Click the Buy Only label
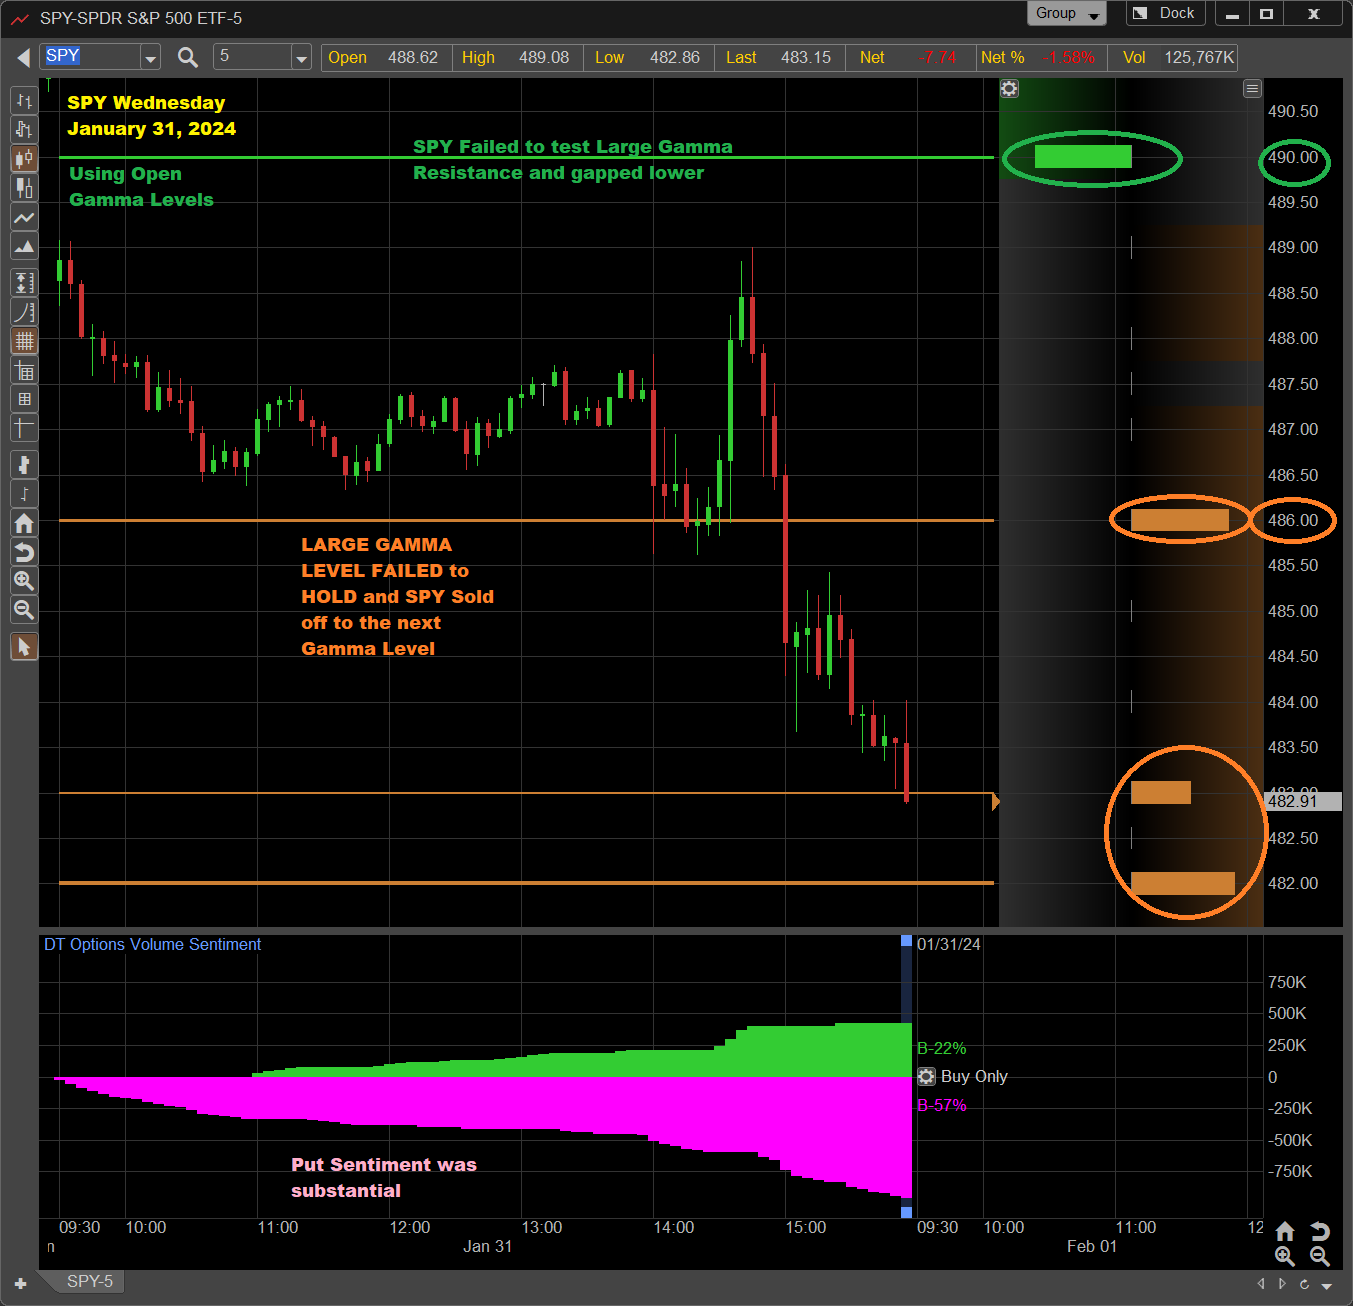Image resolution: width=1353 pixels, height=1306 pixels. (974, 1077)
